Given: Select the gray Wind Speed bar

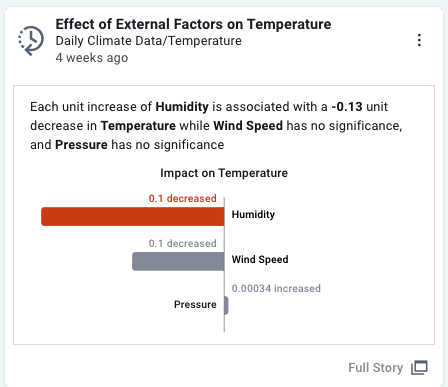Looking at the screenshot, I should 178,261.
